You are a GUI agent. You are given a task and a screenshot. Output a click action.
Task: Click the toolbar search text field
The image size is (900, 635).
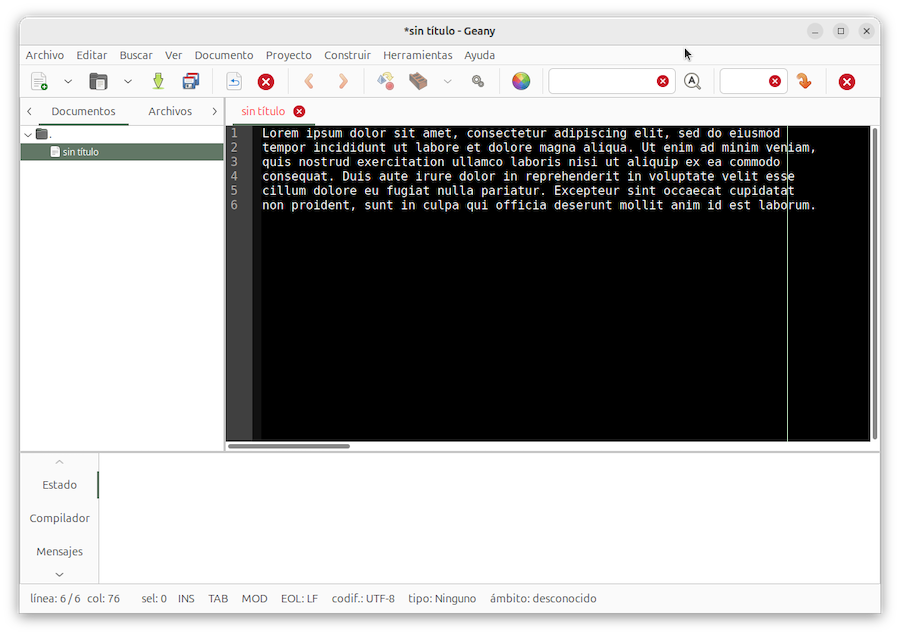coord(602,82)
